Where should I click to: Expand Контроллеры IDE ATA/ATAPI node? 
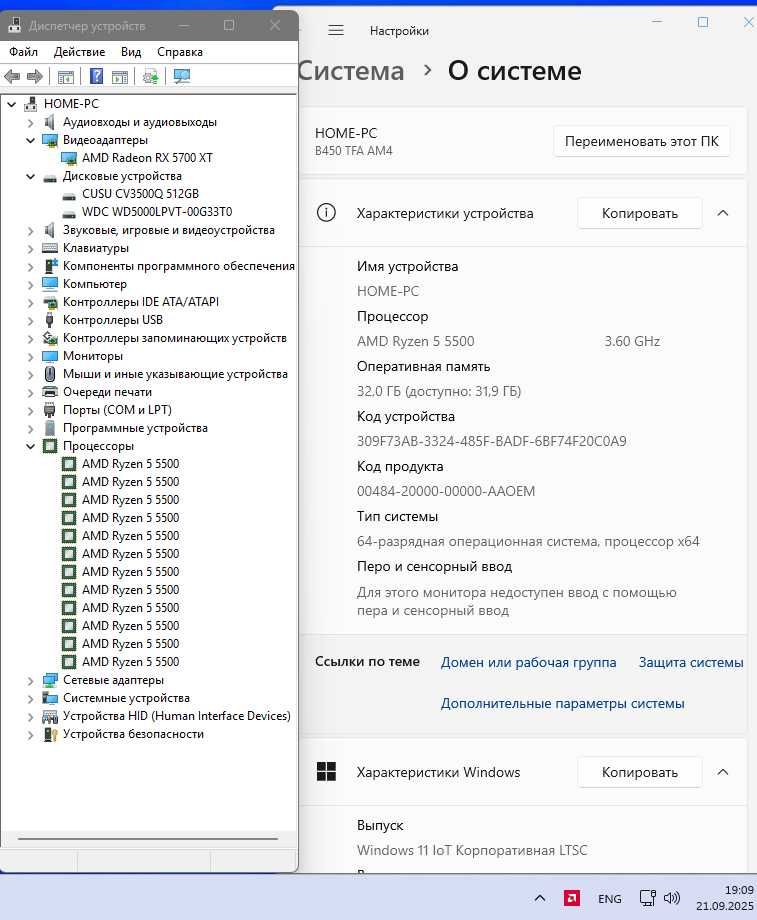pyautogui.click(x=31, y=303)
